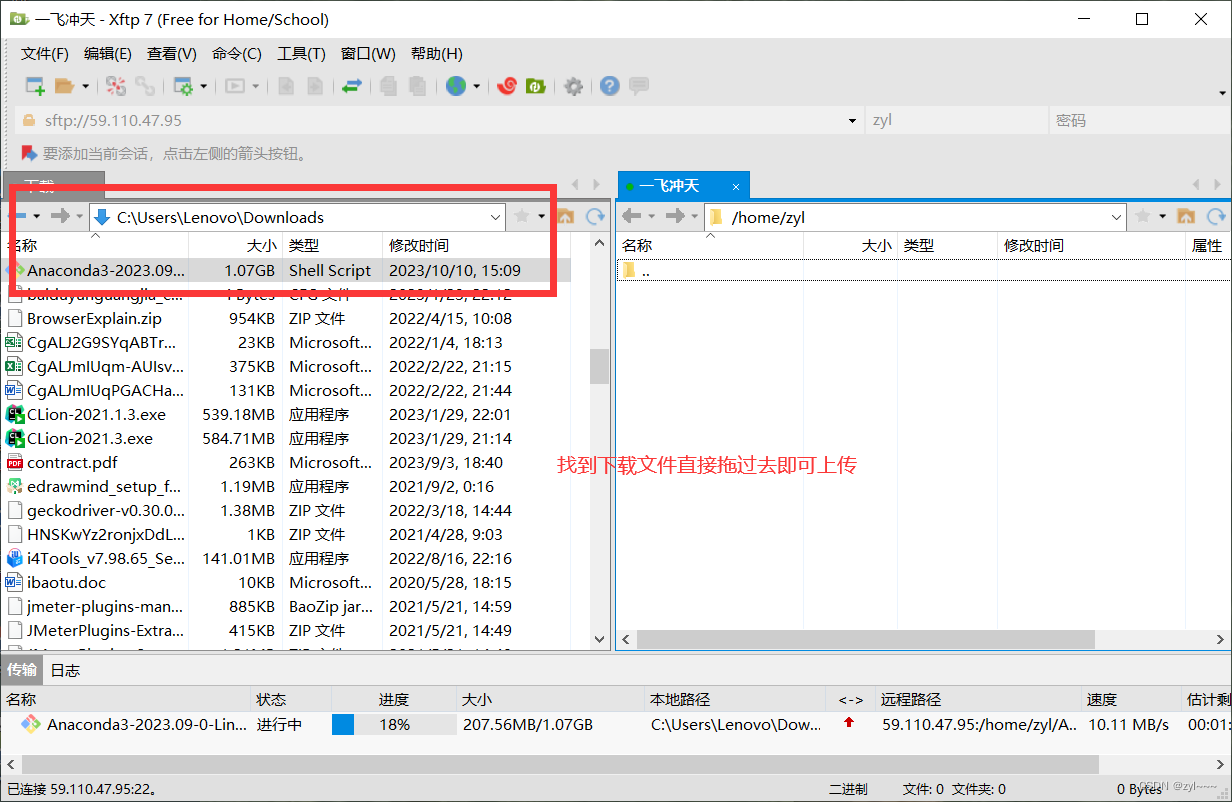Screen dimensions: 1232x802
Task: Switch to the 日志 tab
Action: (66, 670)
